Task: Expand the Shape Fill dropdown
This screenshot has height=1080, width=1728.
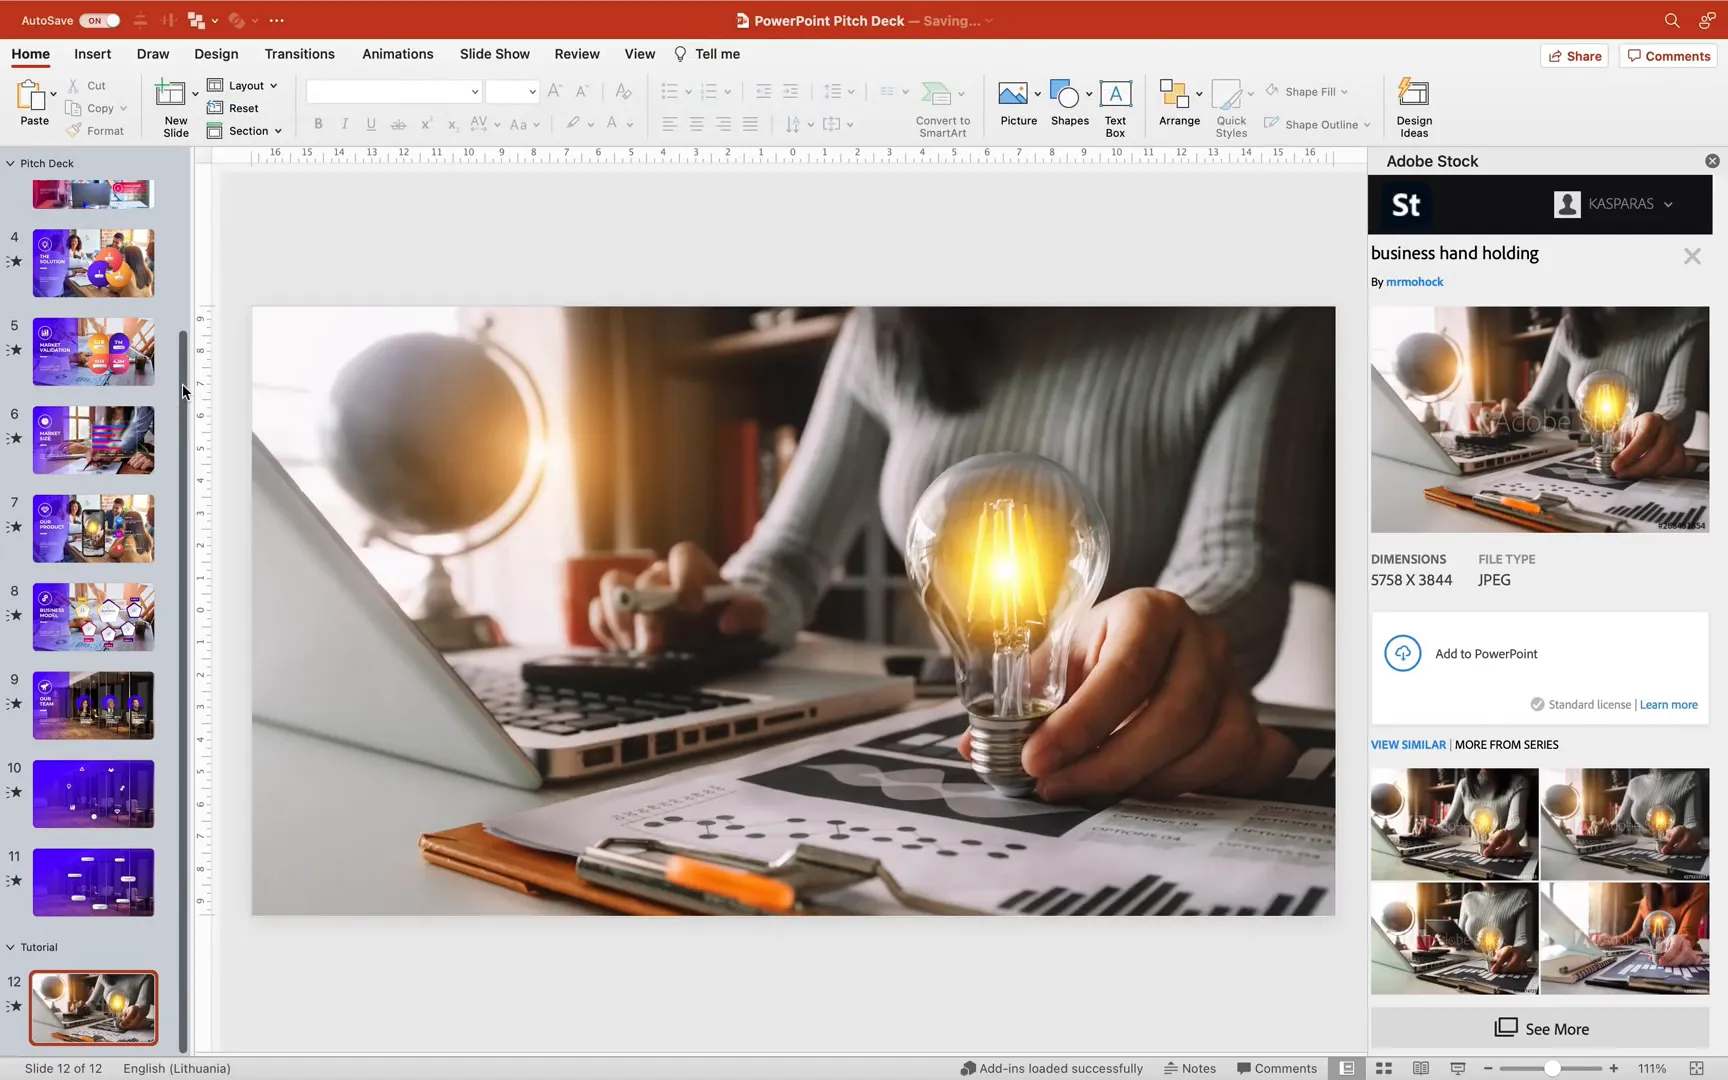Action: point(1344,91)
